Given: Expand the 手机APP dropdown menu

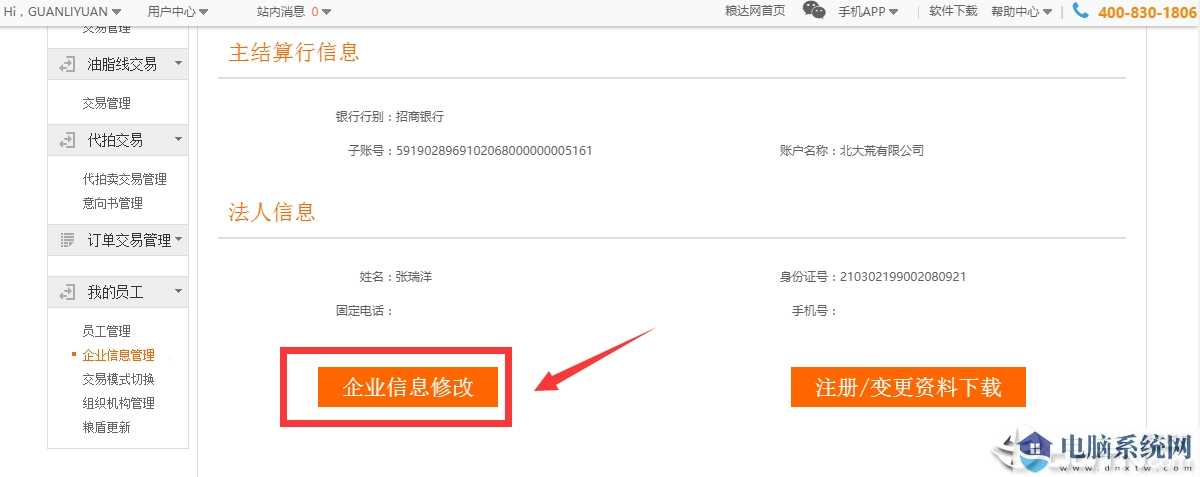Looking at the screenshot, I should tap(867, 12).
